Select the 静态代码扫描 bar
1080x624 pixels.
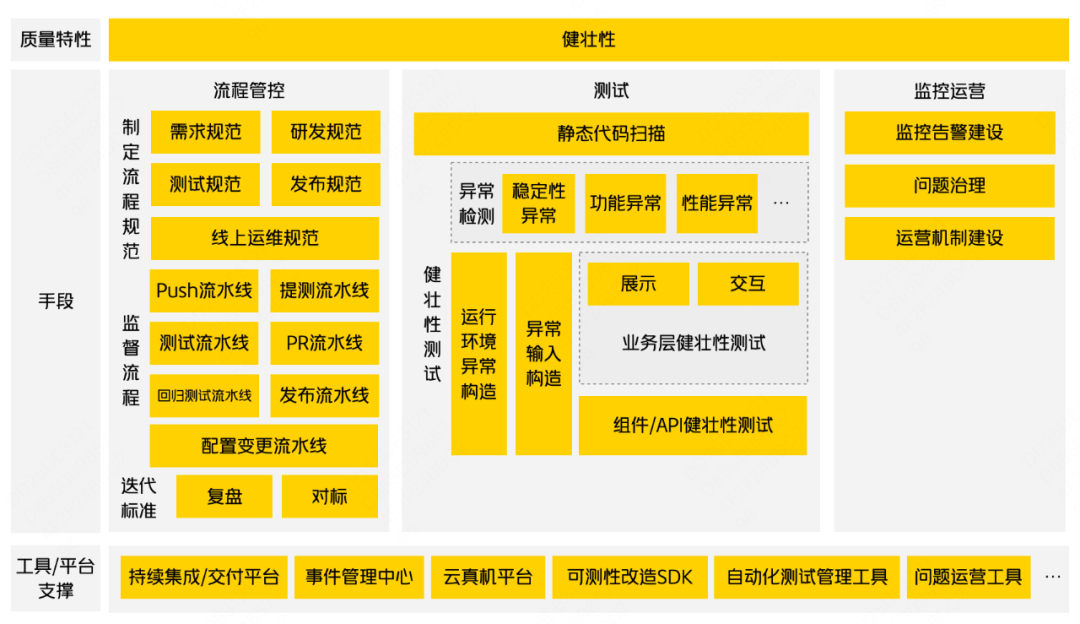[x=611, y=134]
